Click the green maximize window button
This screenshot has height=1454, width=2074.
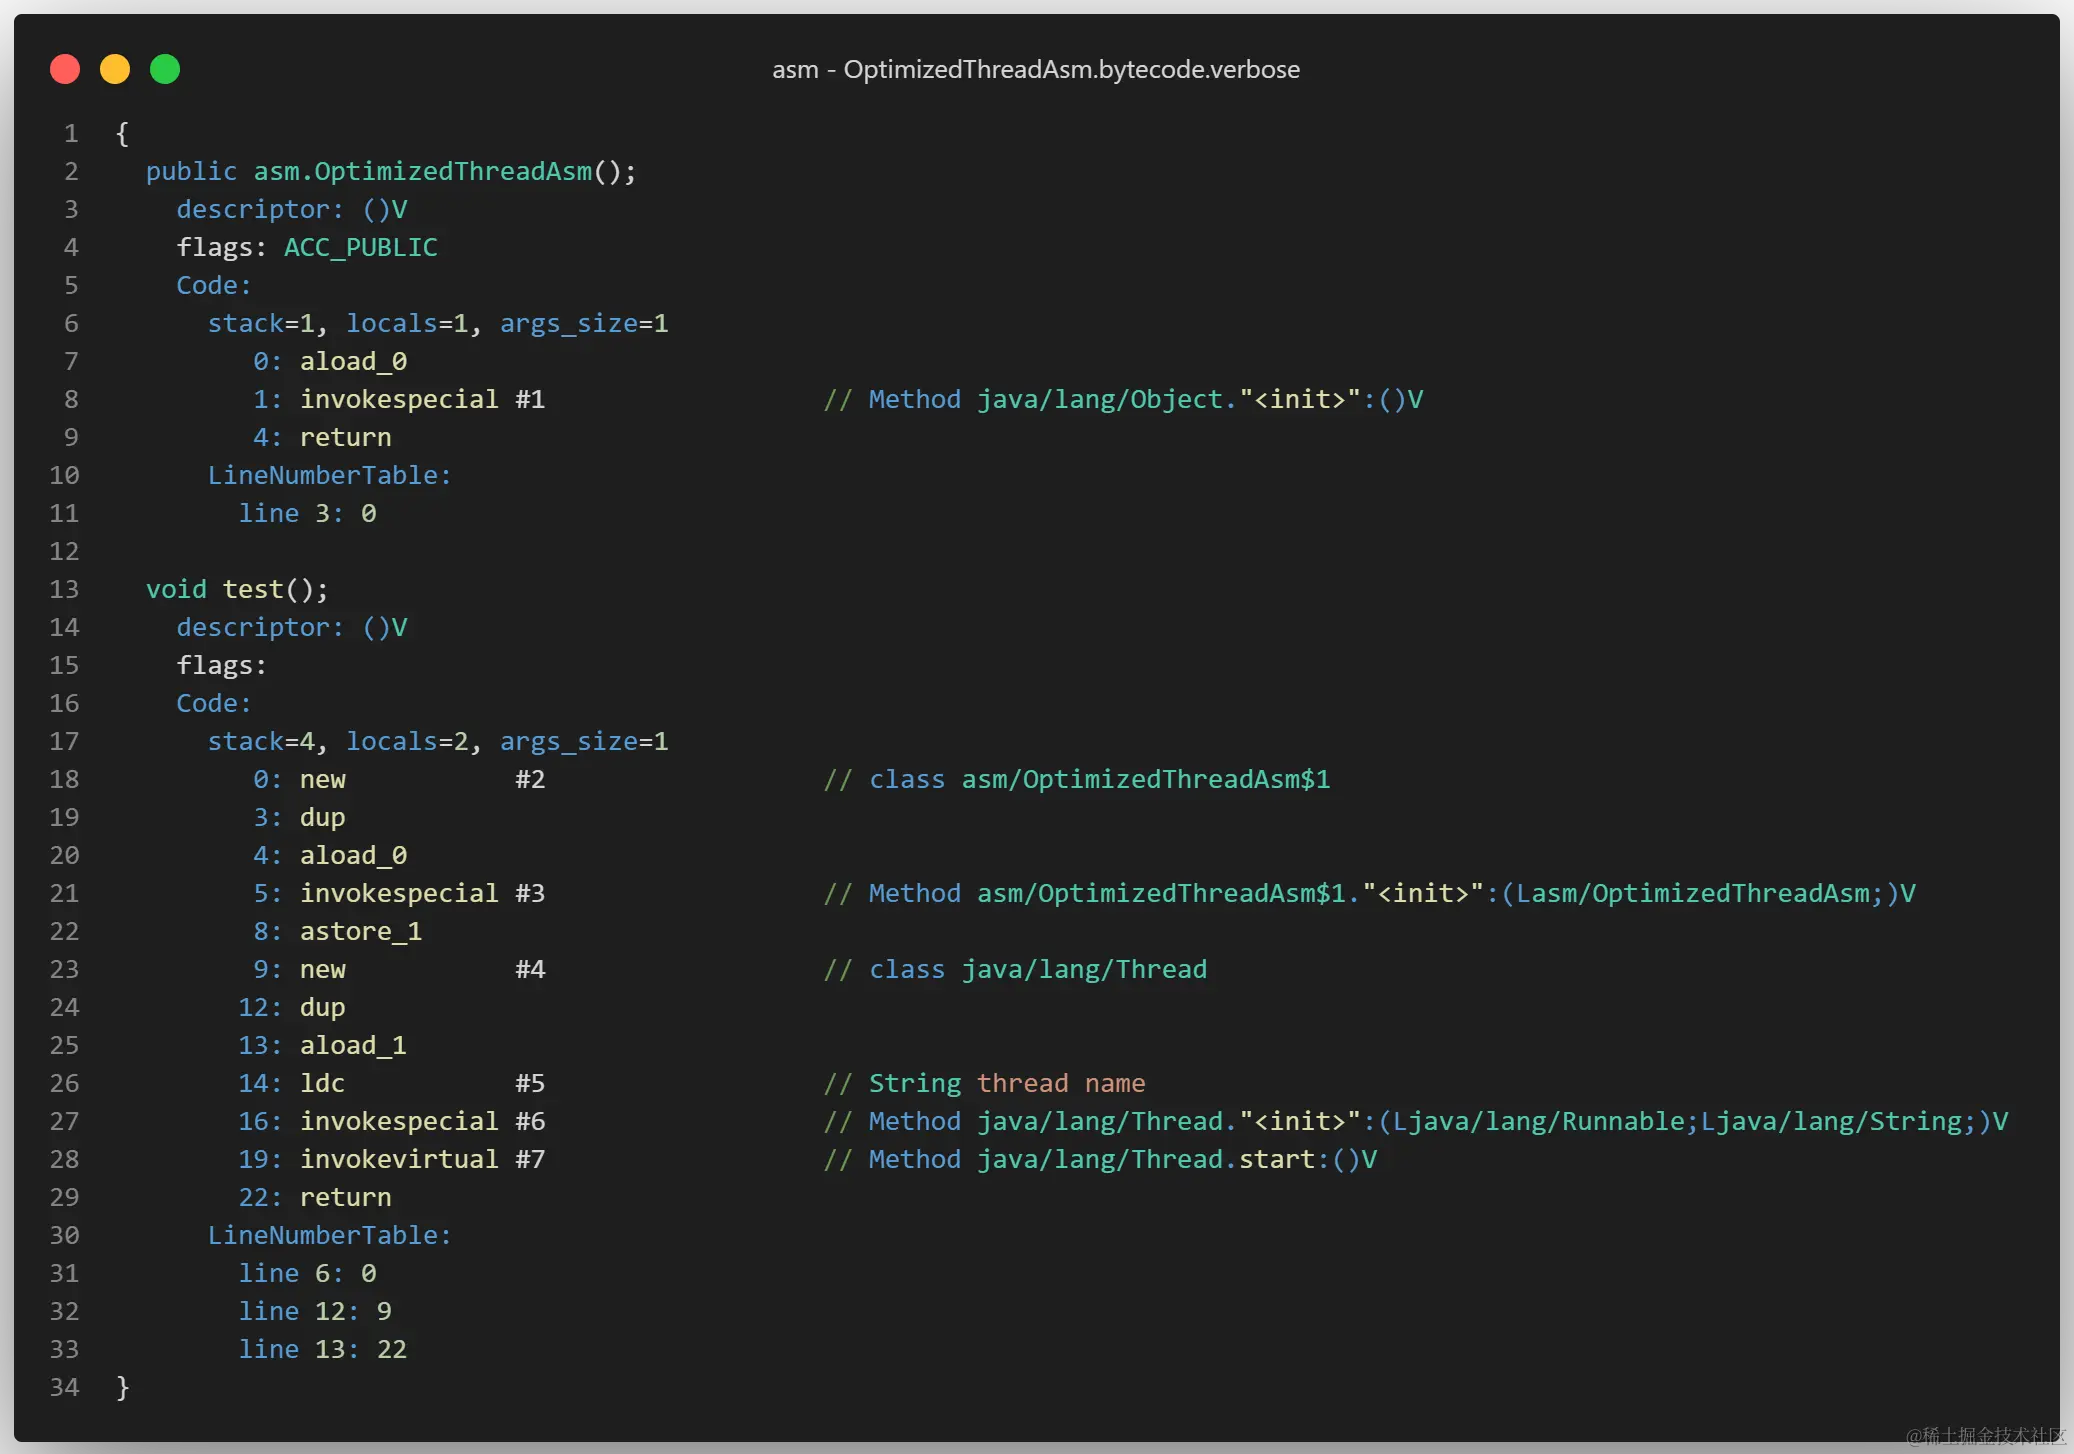point(165,69)
